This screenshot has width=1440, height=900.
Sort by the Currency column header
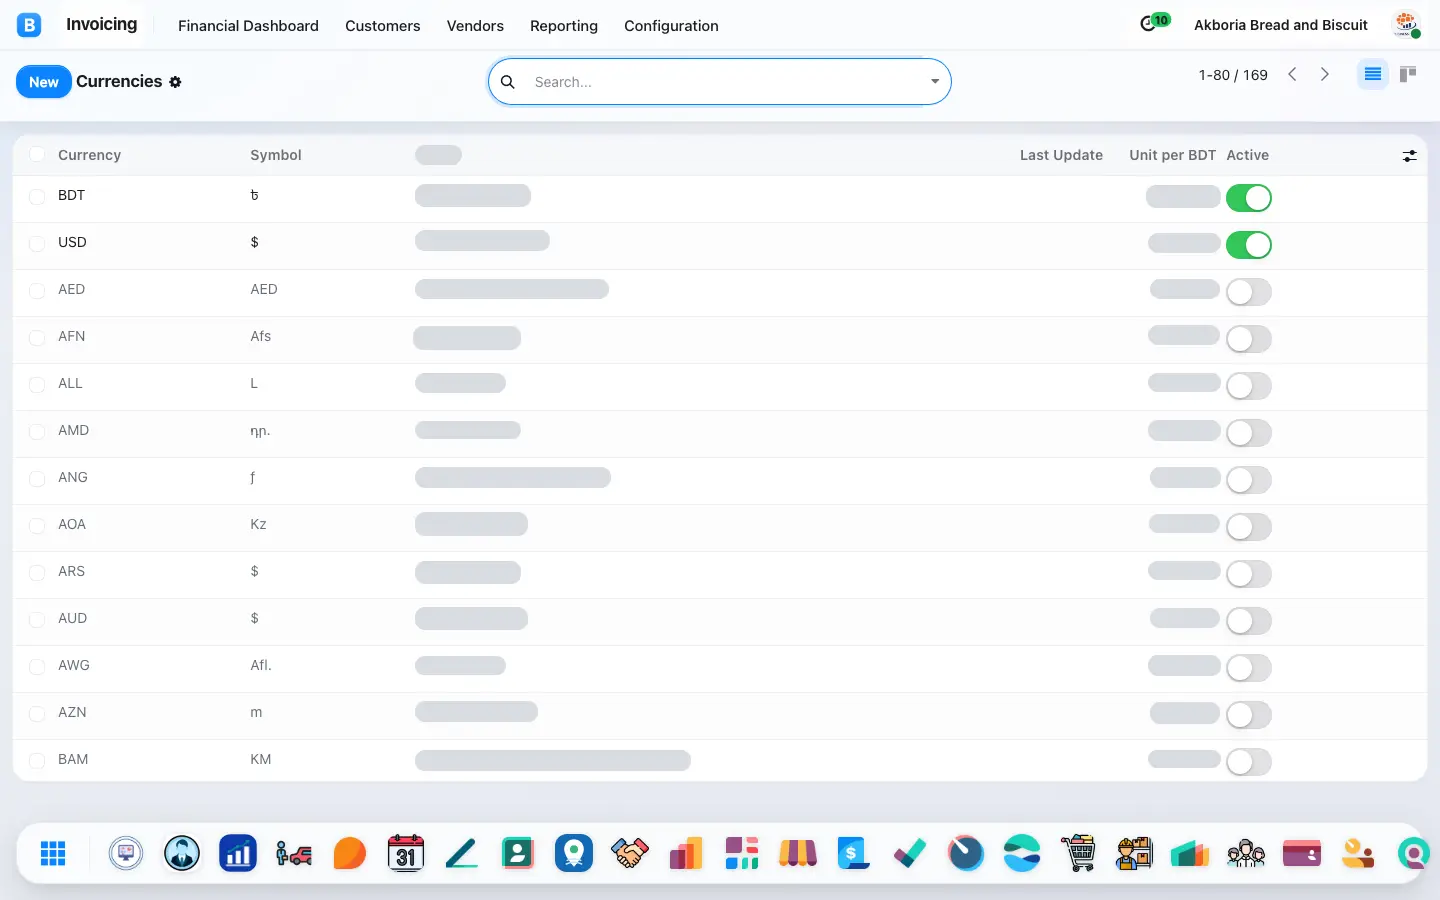(89, 155)
